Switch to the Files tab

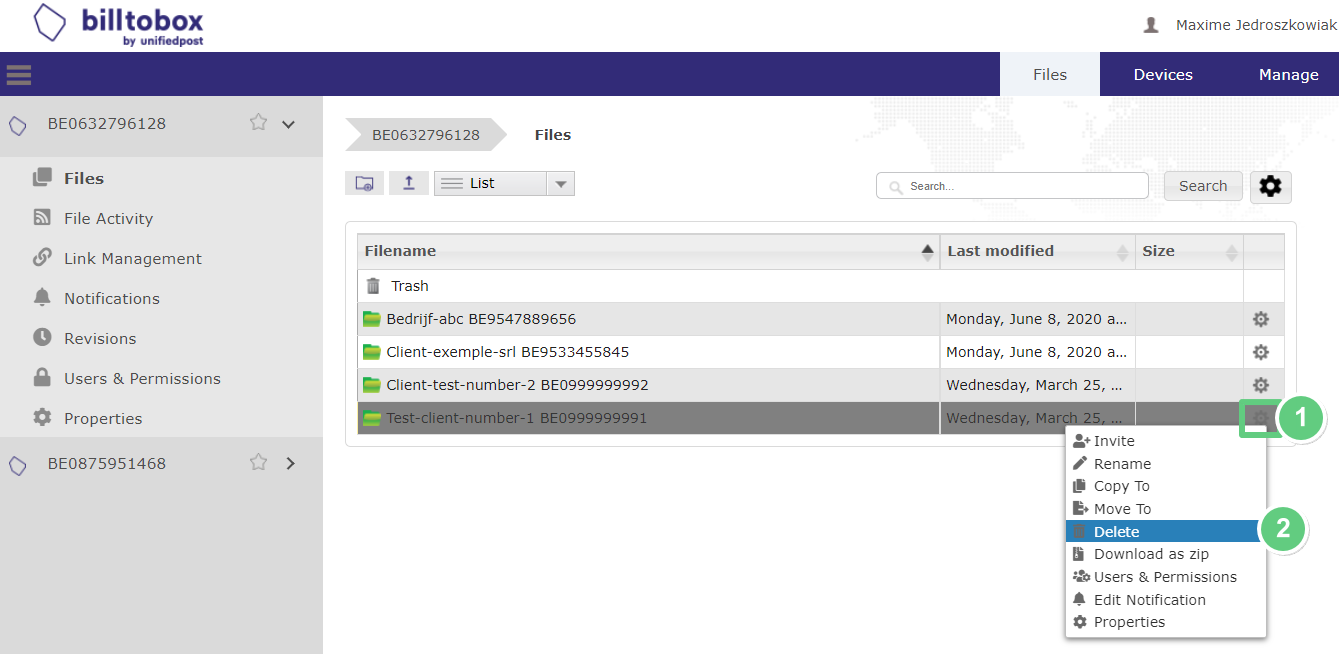[x=1050, y=74]
